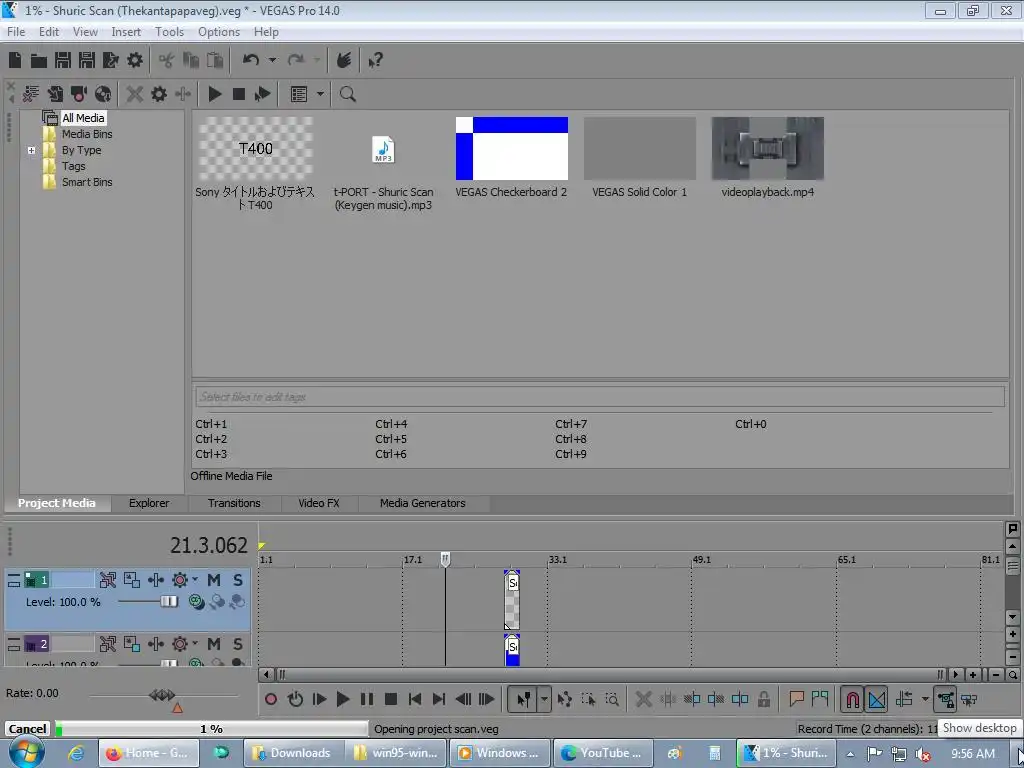1024x768 pixels.
Task: Open the Windows Start button
Action: (x=26, y=753)
